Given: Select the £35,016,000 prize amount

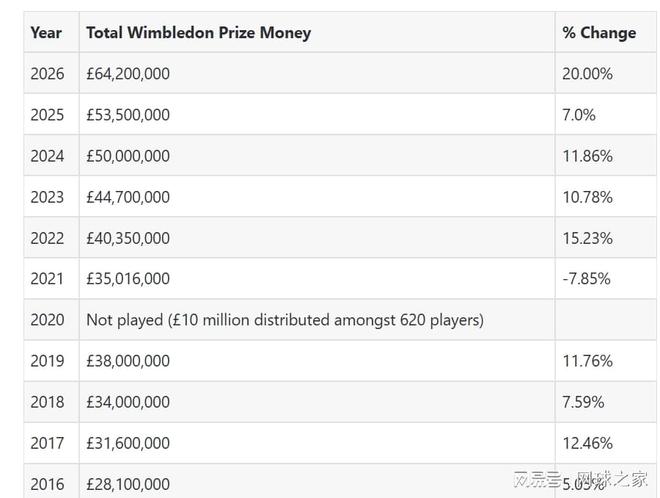Looking at the screenshot, I should [x=128, y=279].
